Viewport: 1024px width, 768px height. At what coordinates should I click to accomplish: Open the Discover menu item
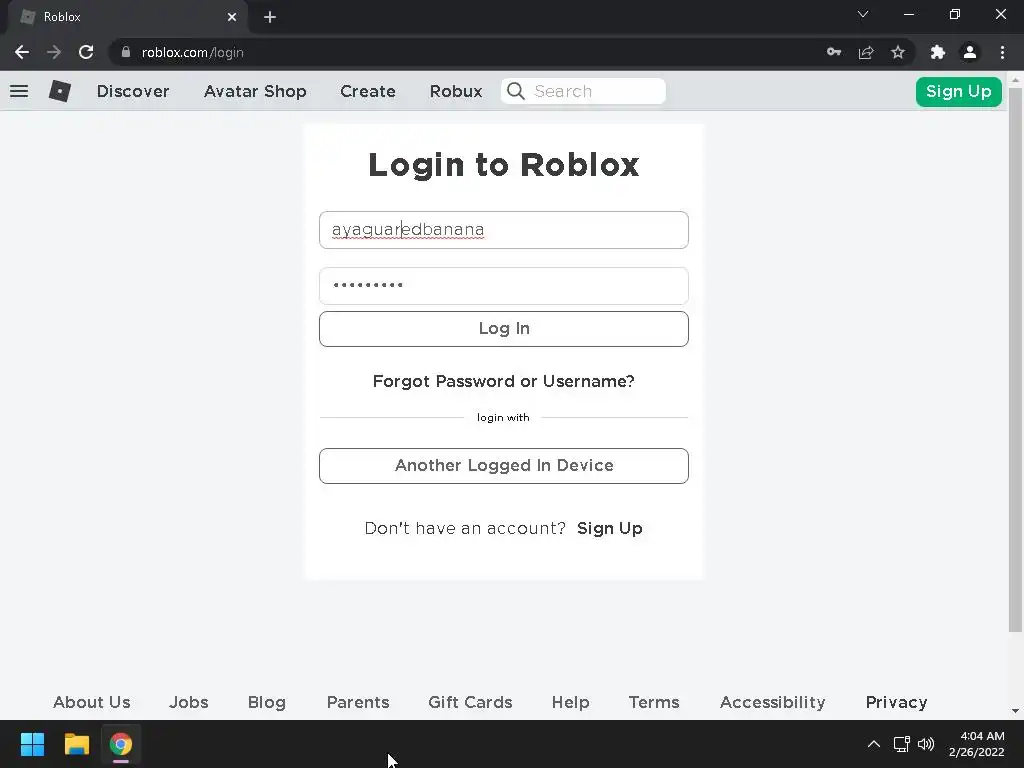(133, 91)
